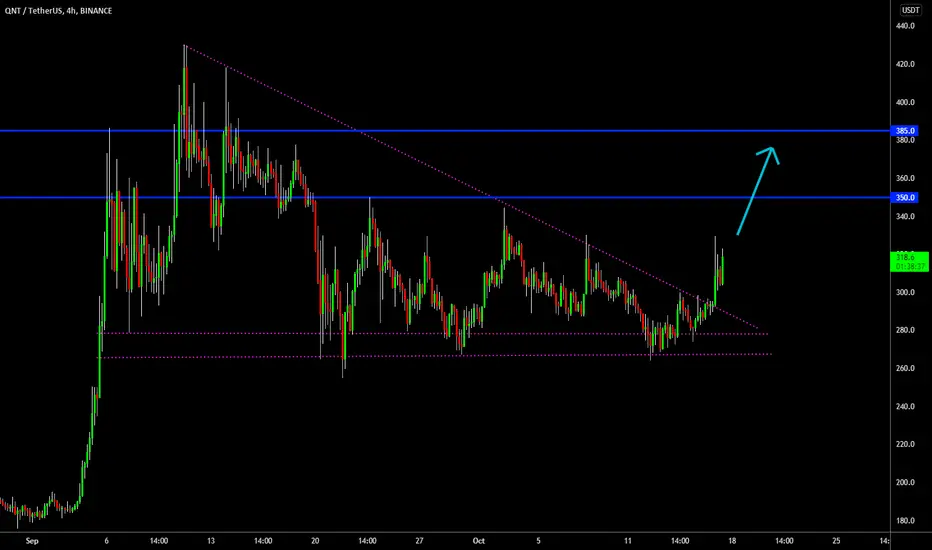The height and width of the screenshot is (550, 932).
Task: Click the 380.0 price axis label
Action: pos(905,141)
